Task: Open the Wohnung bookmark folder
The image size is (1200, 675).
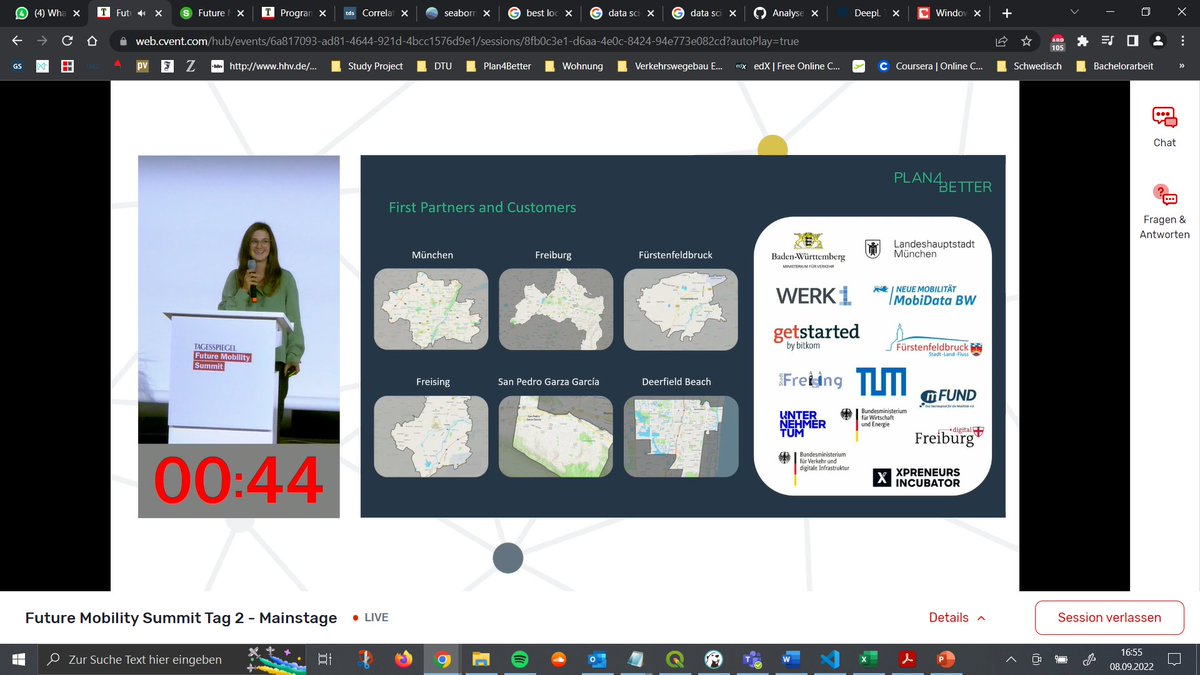Action: pos(573,66)
